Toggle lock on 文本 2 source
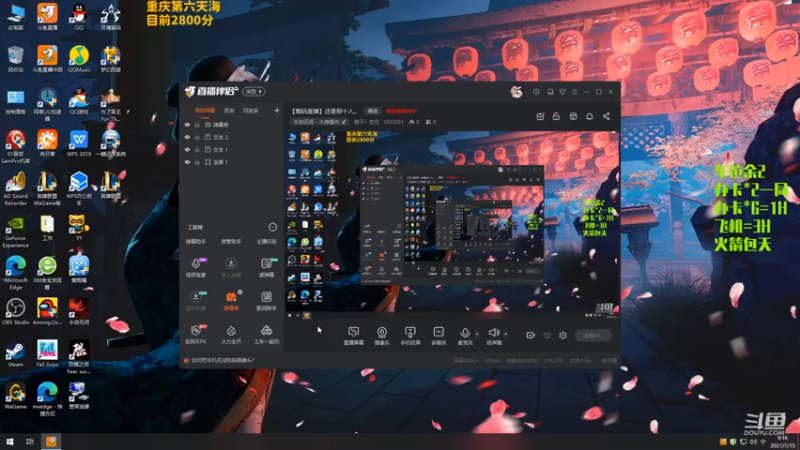The image size is (800, 450). pos(197,137)
